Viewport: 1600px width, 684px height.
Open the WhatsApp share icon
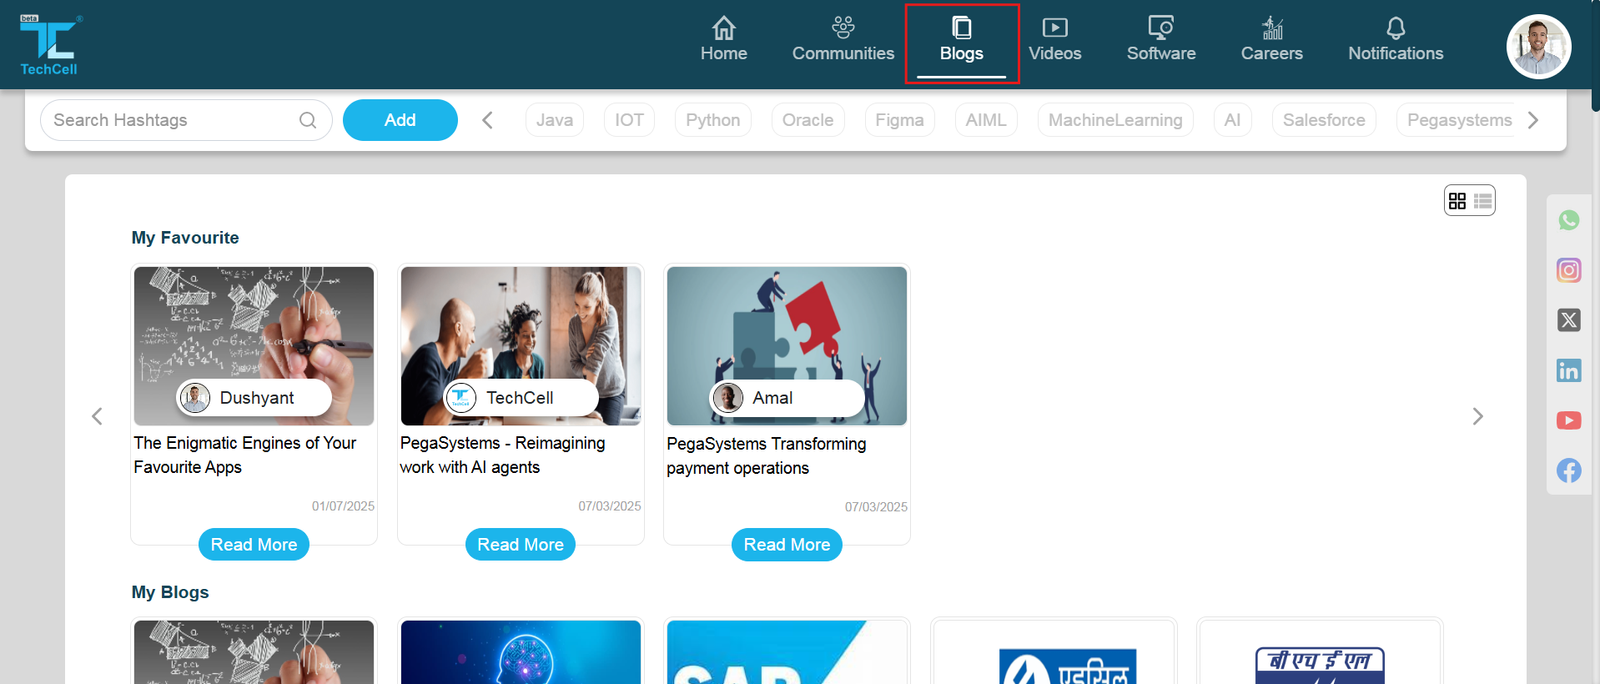1568,221
